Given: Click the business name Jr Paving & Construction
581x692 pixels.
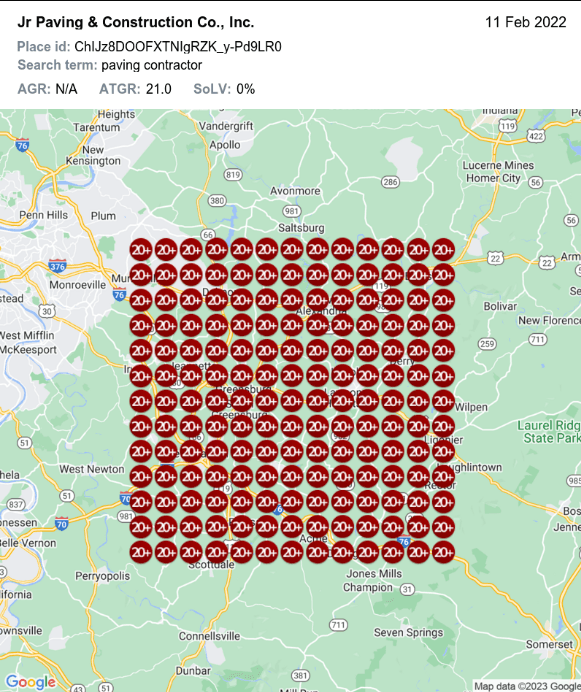Looking at the screenshot, I should [136, 22].
